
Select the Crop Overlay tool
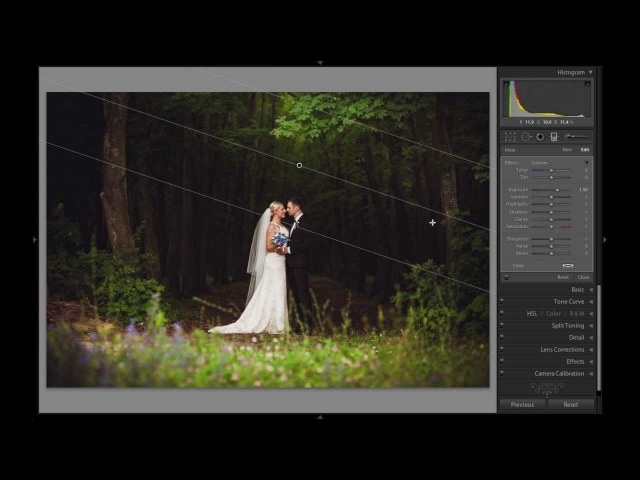(x=510, y=137)
